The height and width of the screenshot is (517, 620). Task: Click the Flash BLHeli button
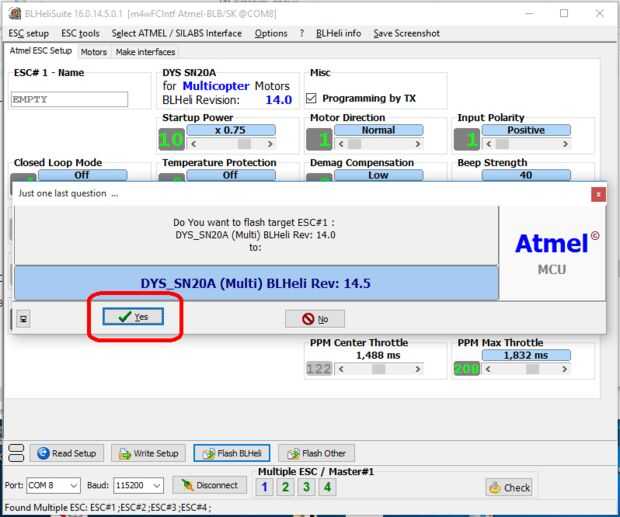pyautogui.click(x=232, y=453)
